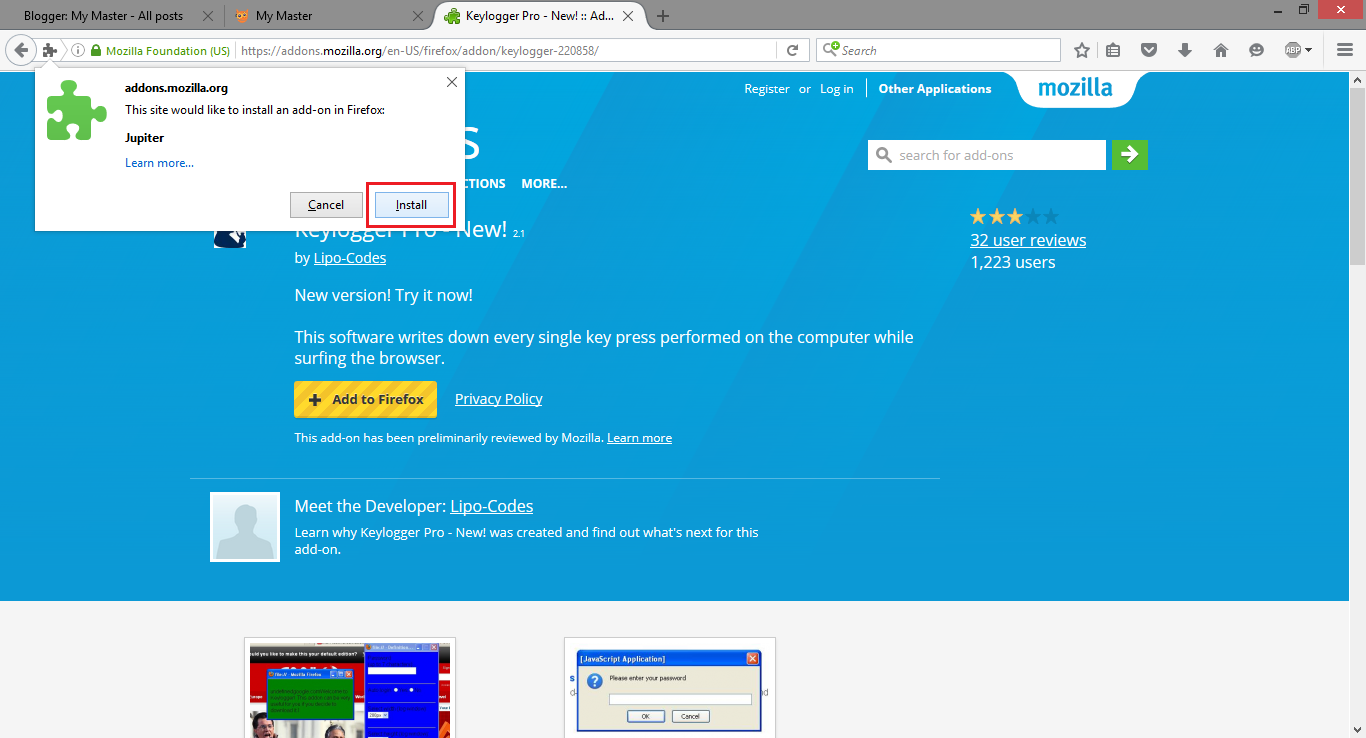Click Install in the add-on popup
Image resolution: width=1366 pixels, height=738 pixels.
point(411,205)
